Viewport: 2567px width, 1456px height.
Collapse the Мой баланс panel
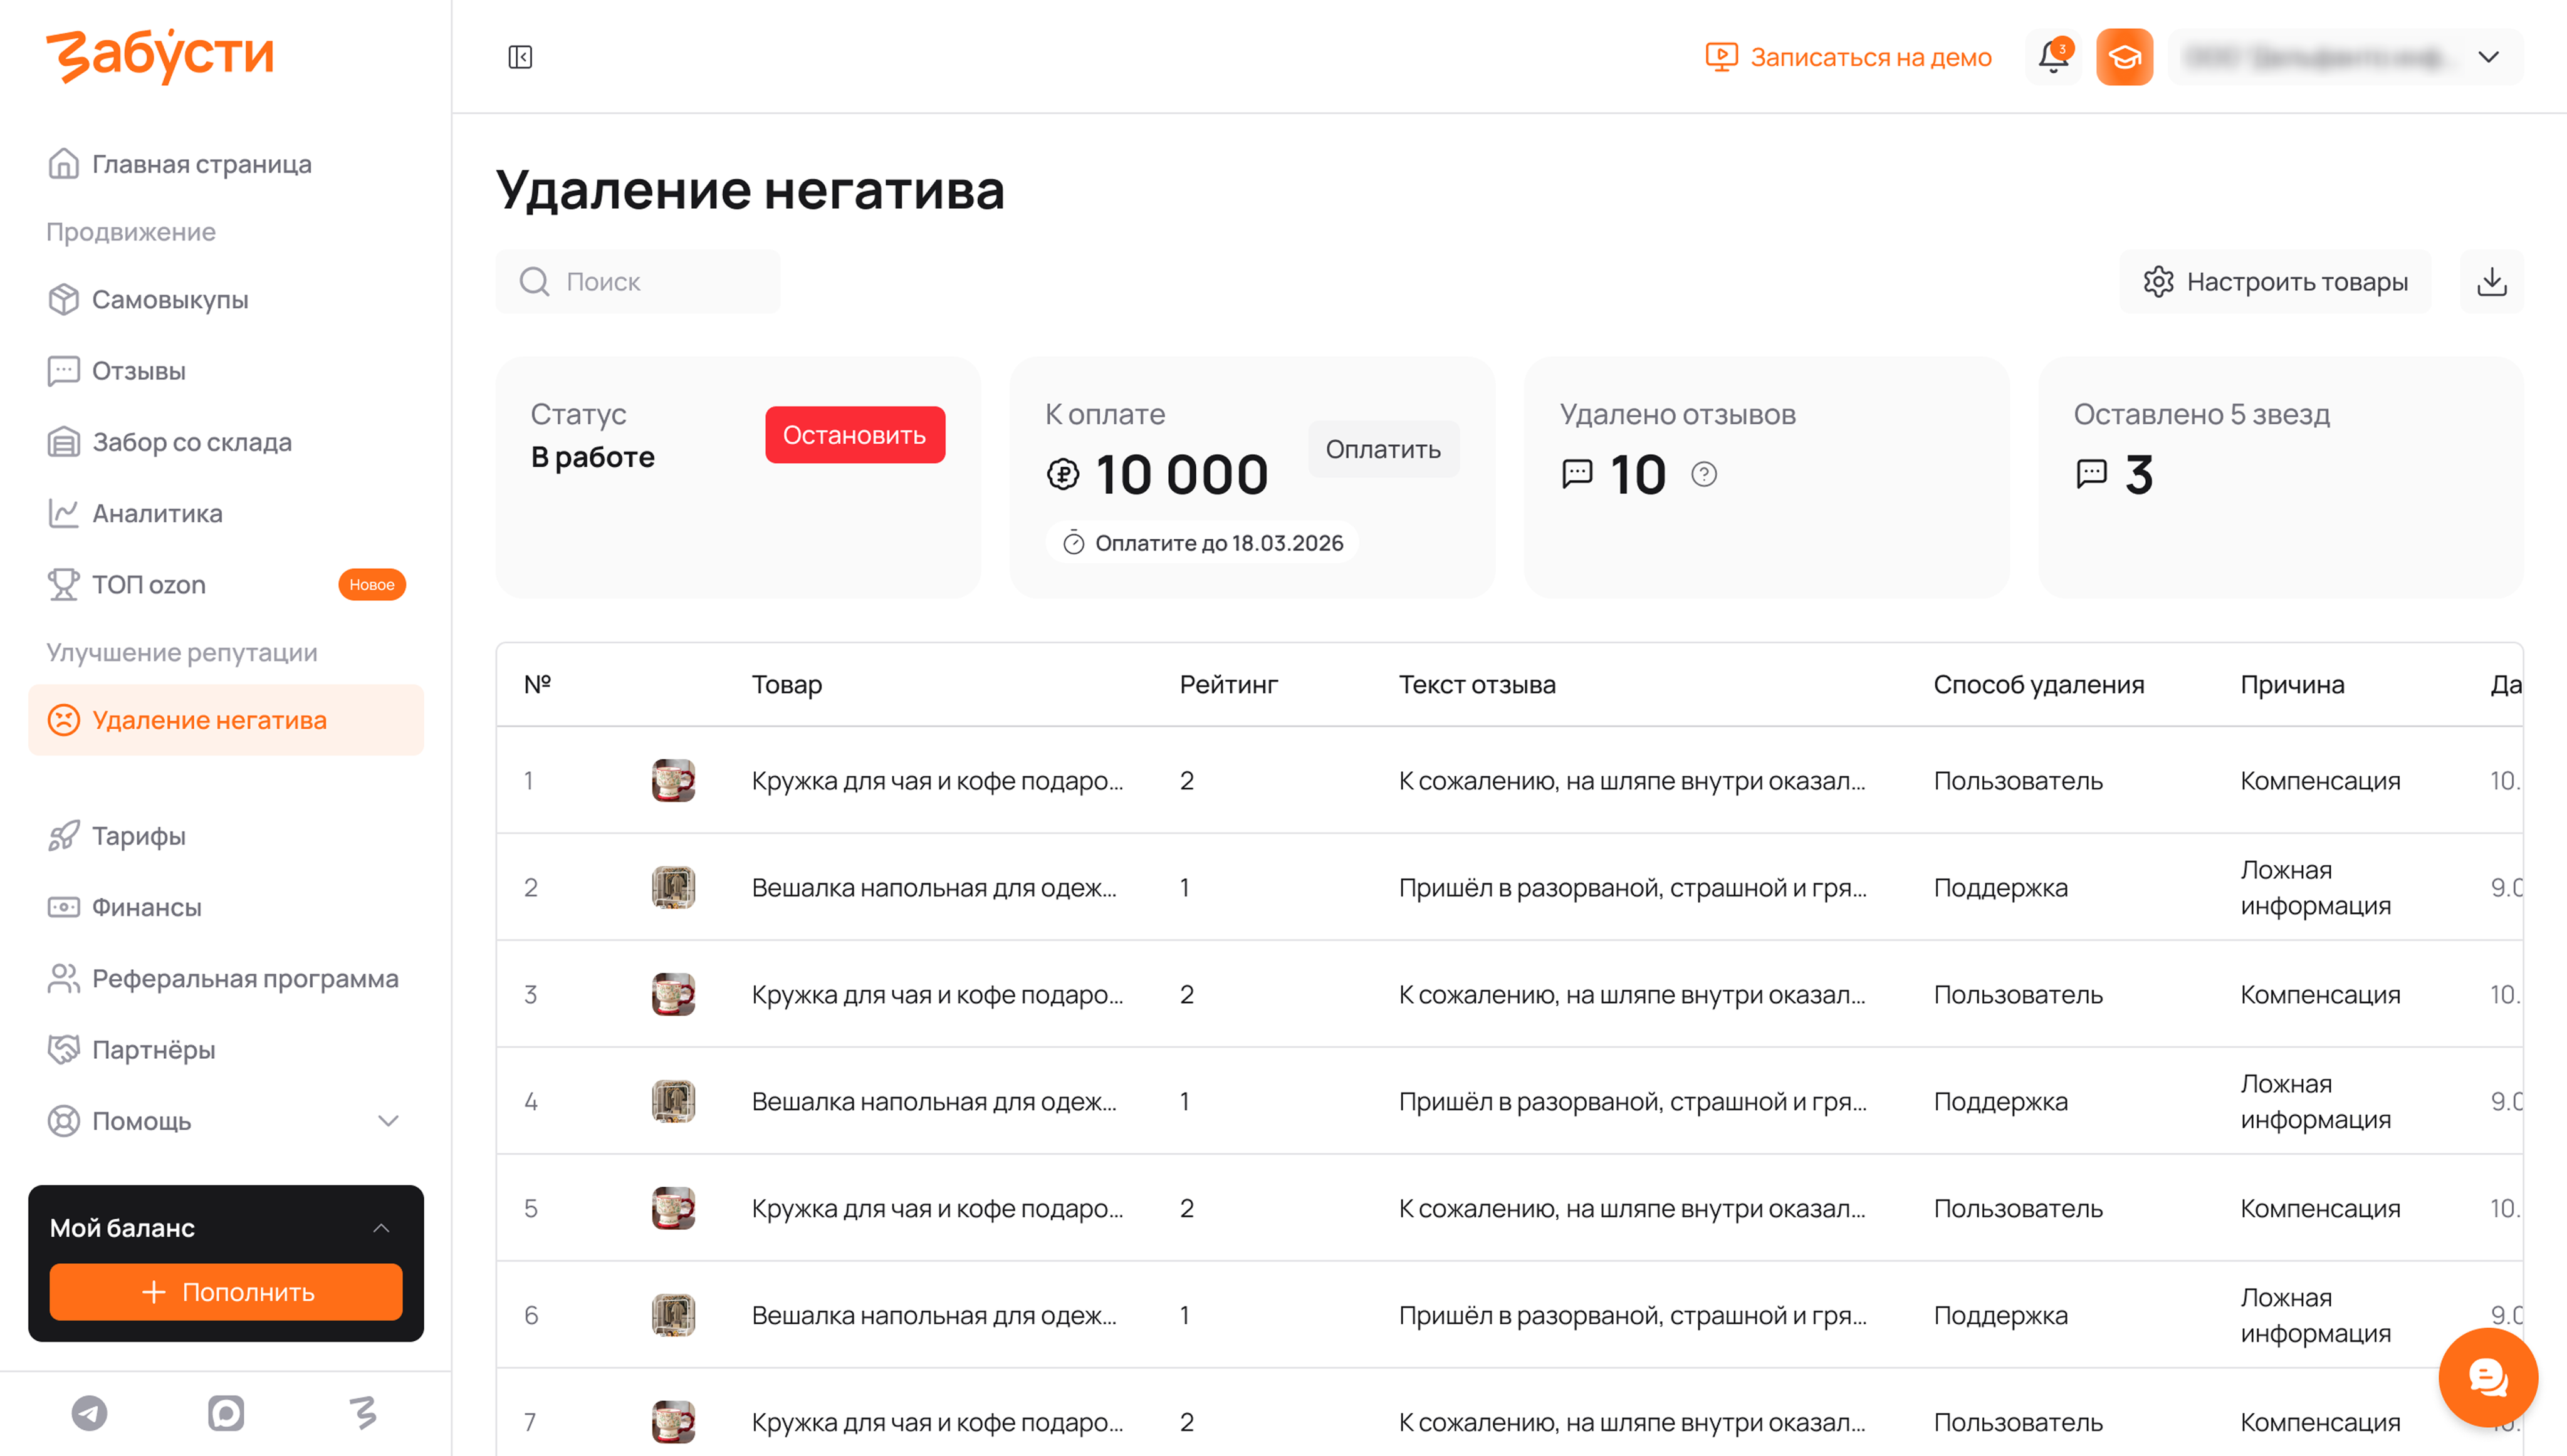click(381, 1228)
